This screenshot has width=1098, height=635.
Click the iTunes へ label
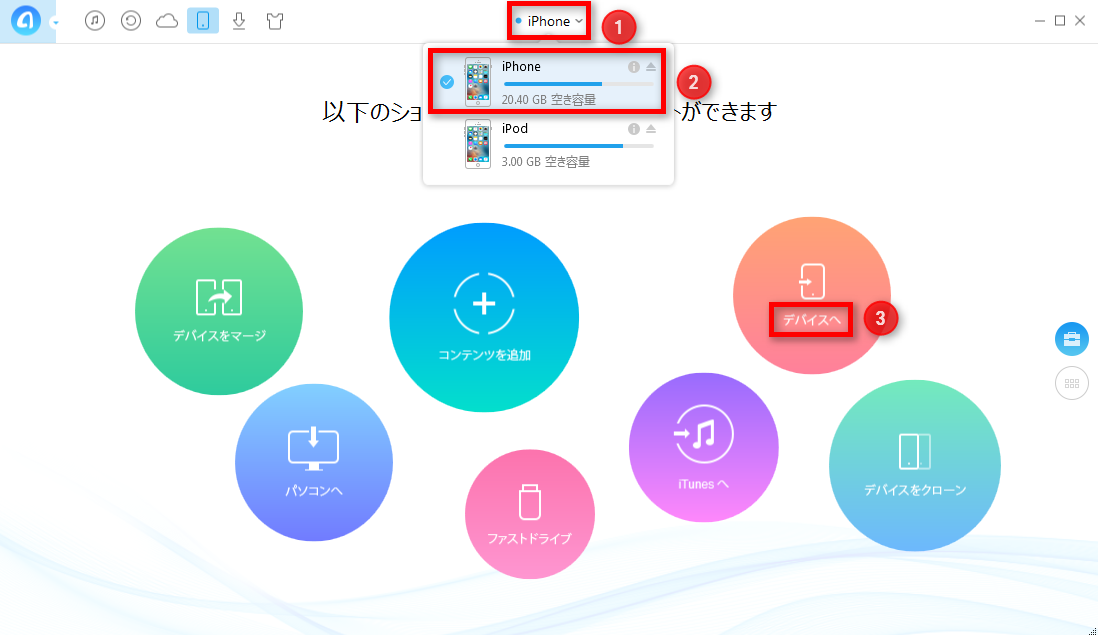(x=703, y=484)
